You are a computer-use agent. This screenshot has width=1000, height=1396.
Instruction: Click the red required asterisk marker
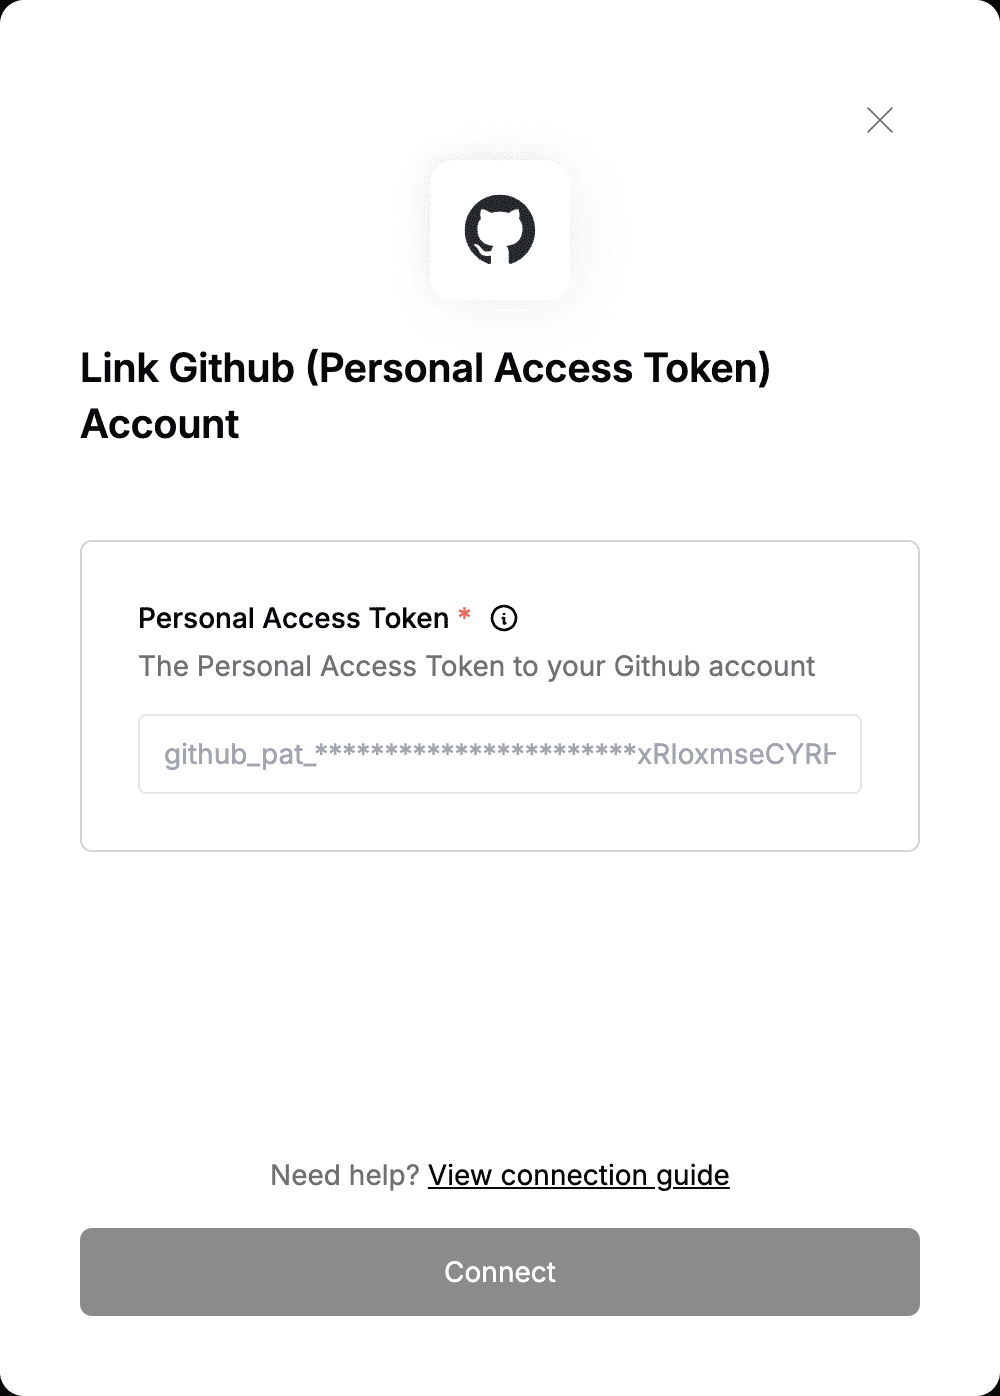click(464, 614)
